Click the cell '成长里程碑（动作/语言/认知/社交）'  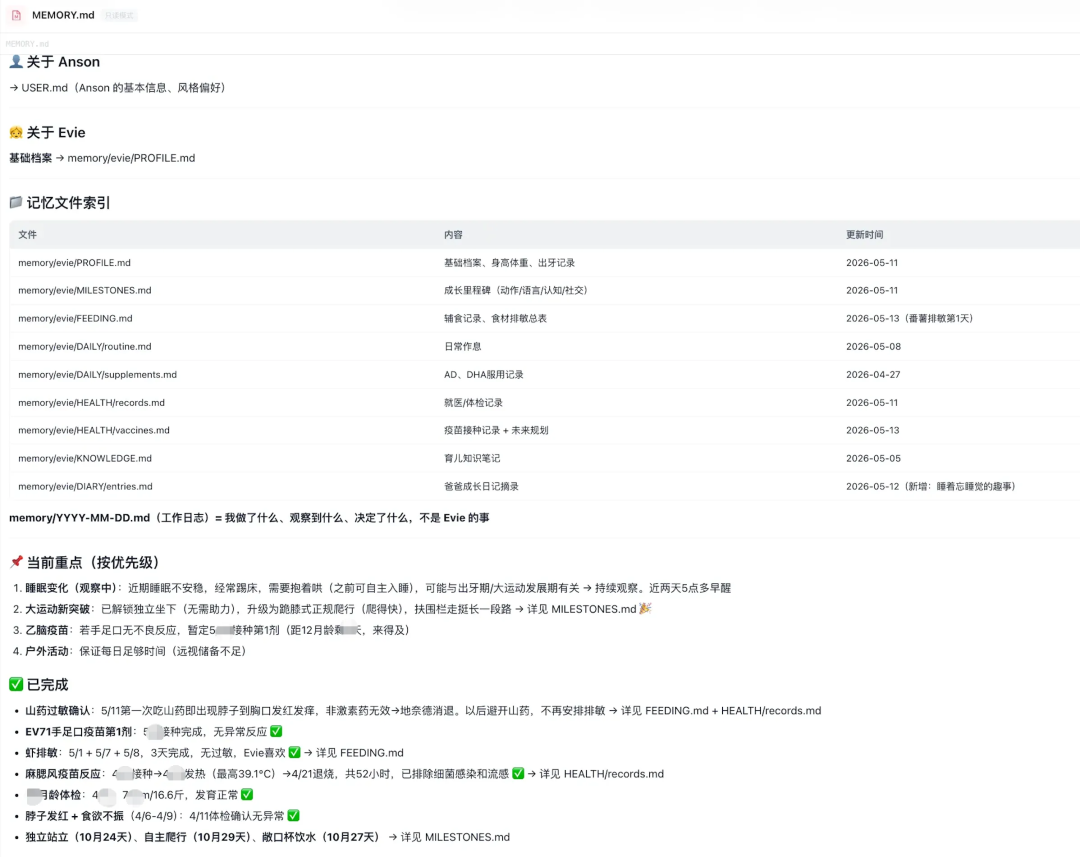point(516,291)
